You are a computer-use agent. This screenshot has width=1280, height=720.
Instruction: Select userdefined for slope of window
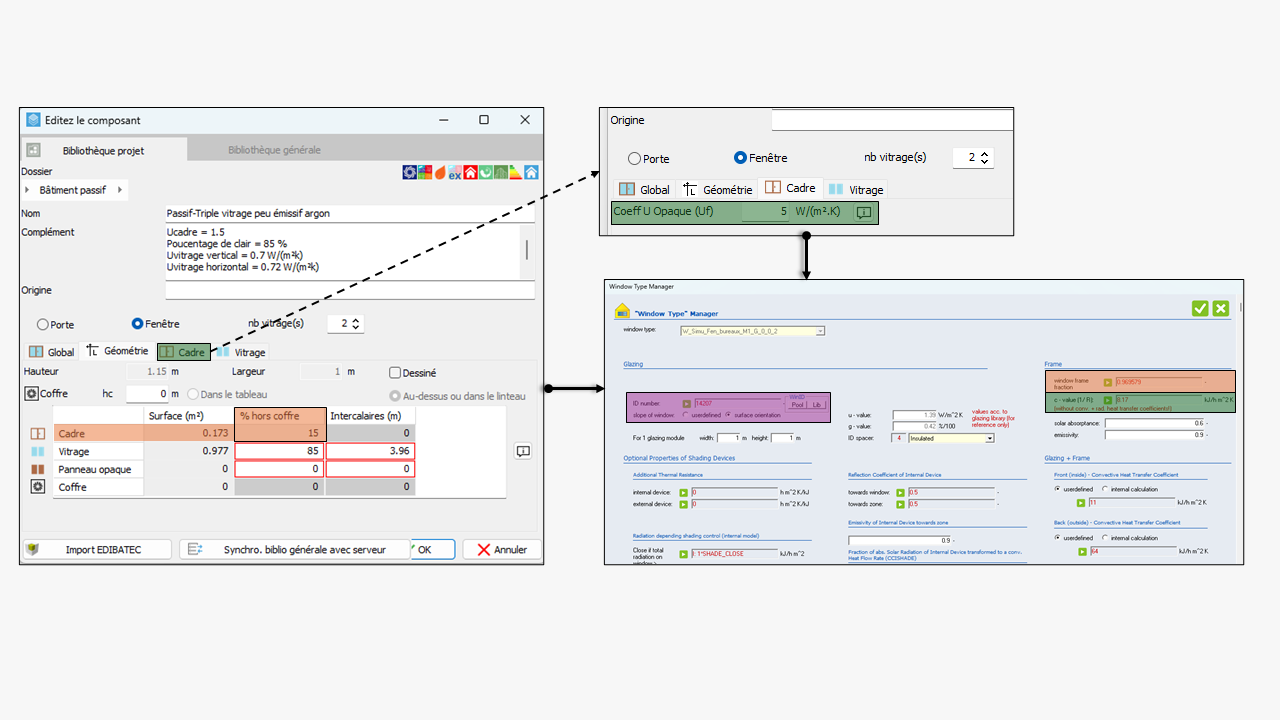(x=685, y=415)
